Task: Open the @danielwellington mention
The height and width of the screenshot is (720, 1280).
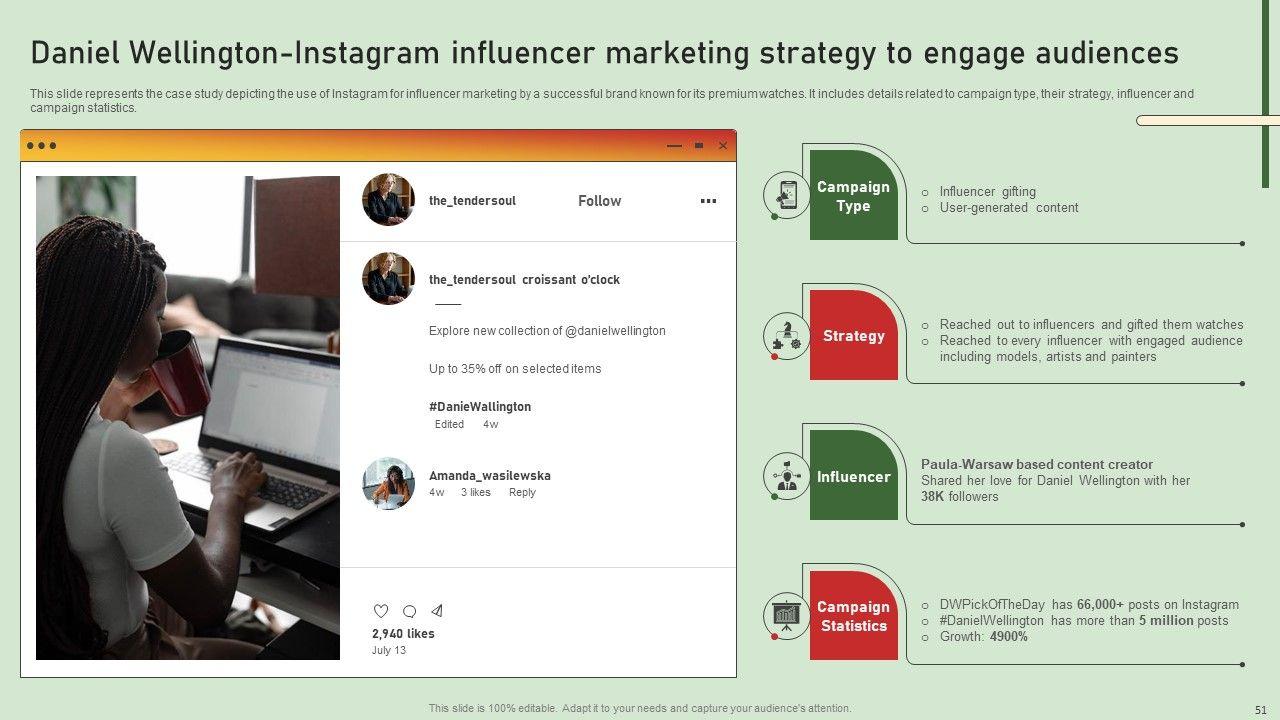Action: click(615, 331)
